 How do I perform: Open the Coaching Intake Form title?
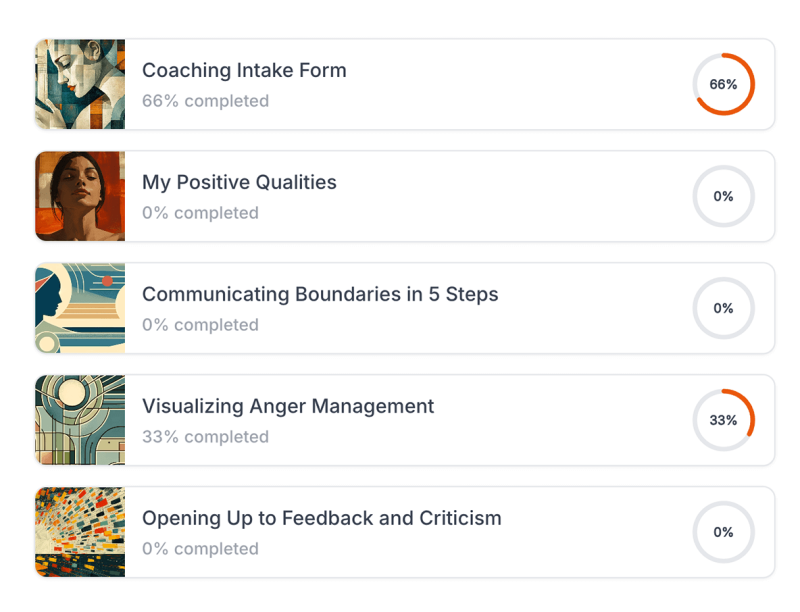[x=244, y=71]
